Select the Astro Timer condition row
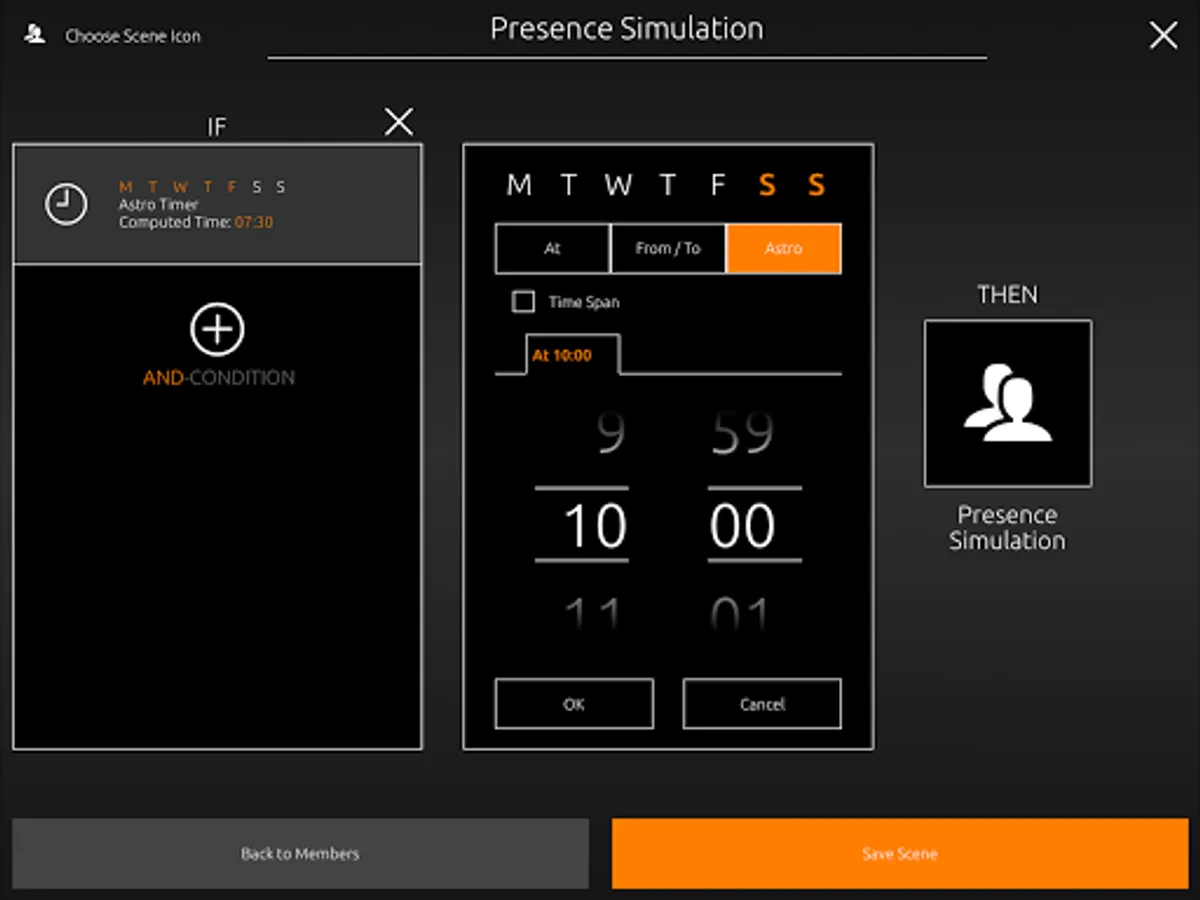This screenshot has width=1200, height=900. point(218,205)
